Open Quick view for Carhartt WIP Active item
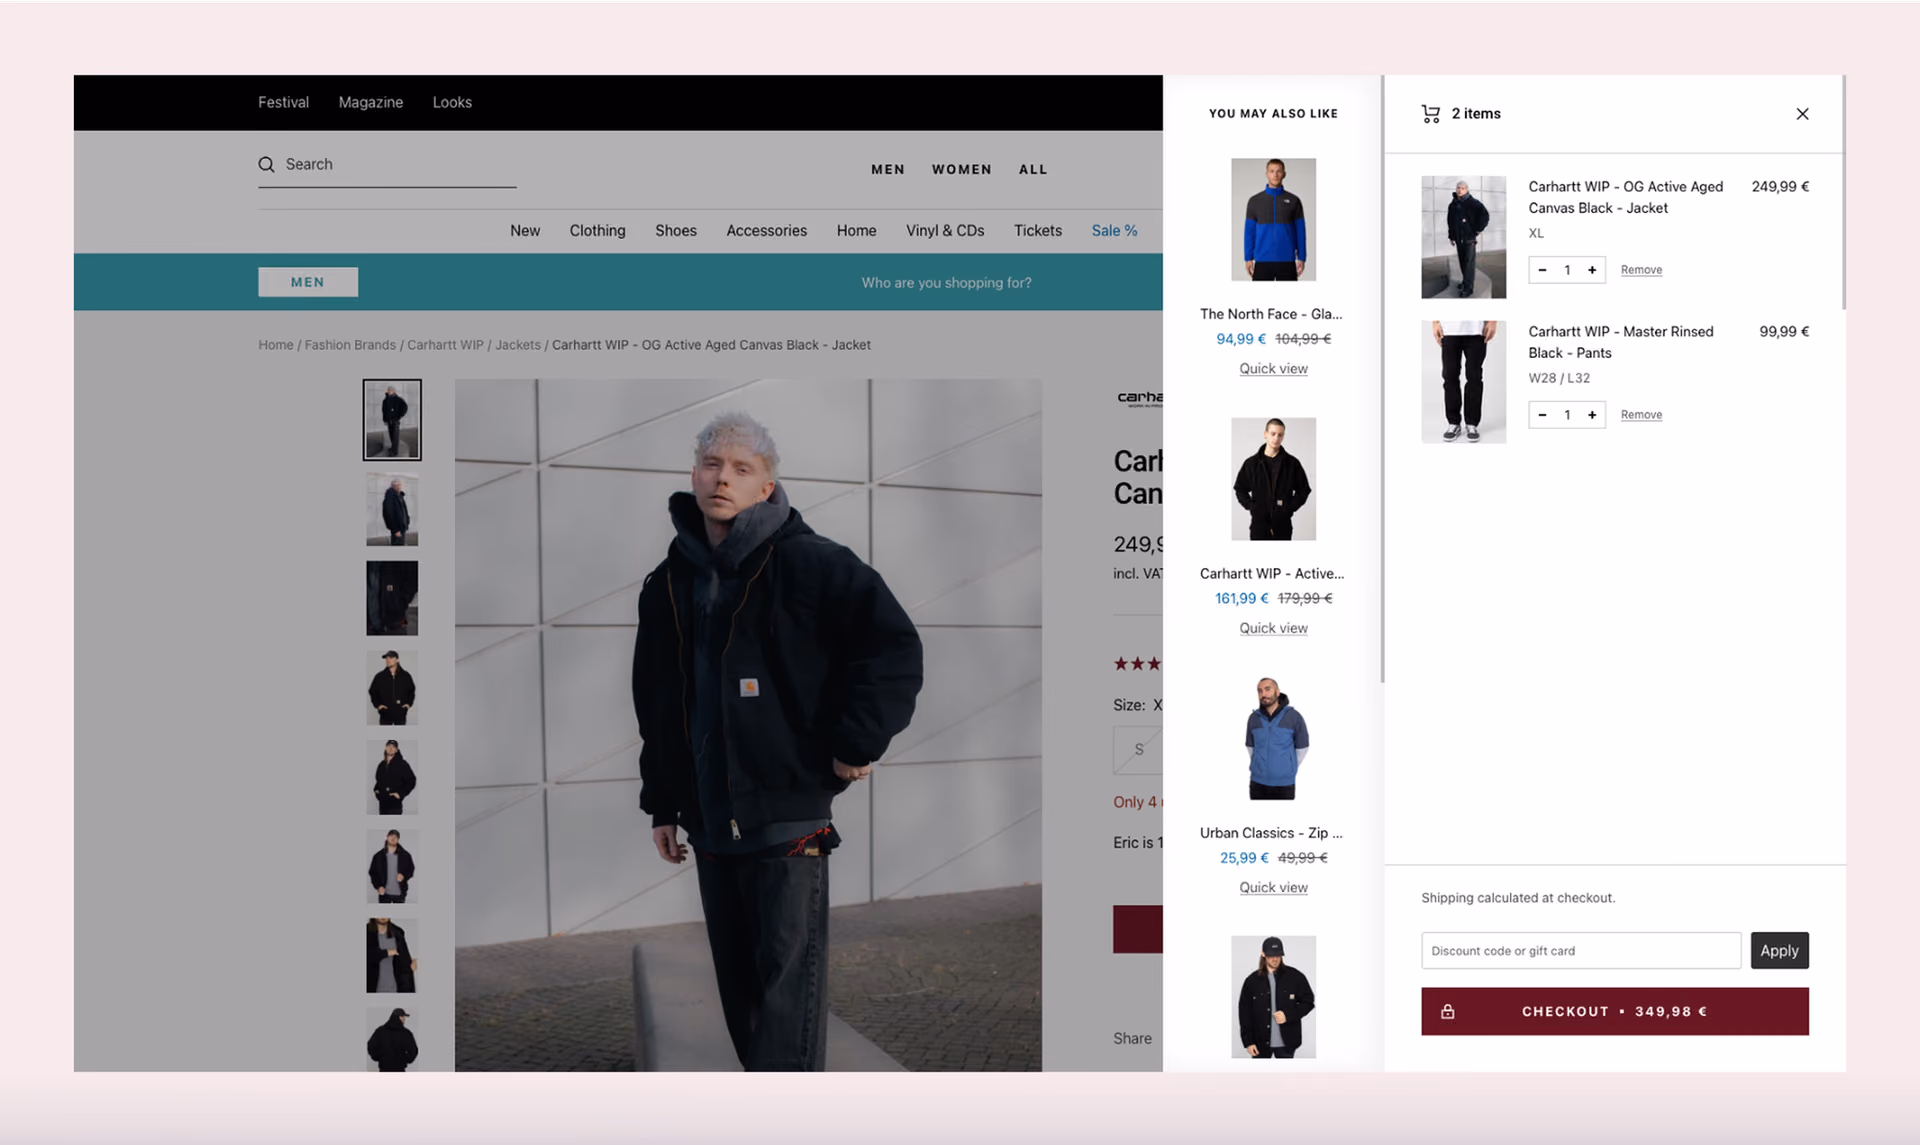1920x1145 pixels. click(x=1273, y=628)
